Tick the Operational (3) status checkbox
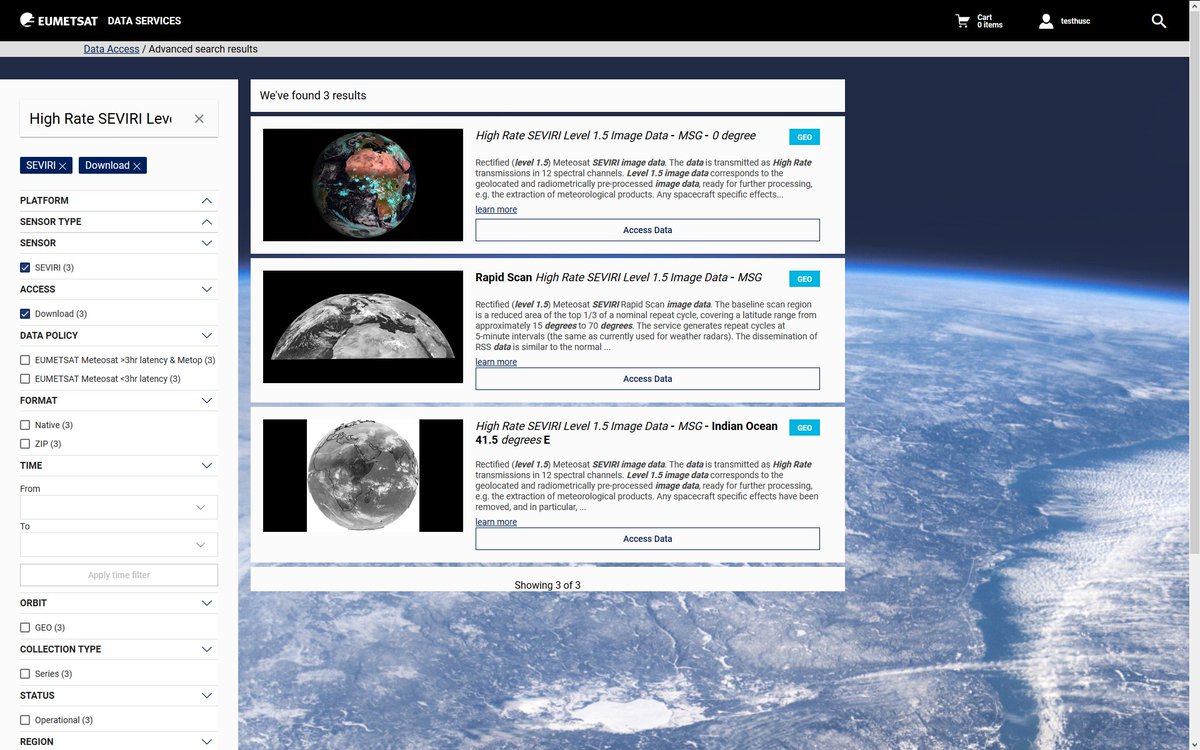Screen dimensions: 1200x750 pos(25,720)
